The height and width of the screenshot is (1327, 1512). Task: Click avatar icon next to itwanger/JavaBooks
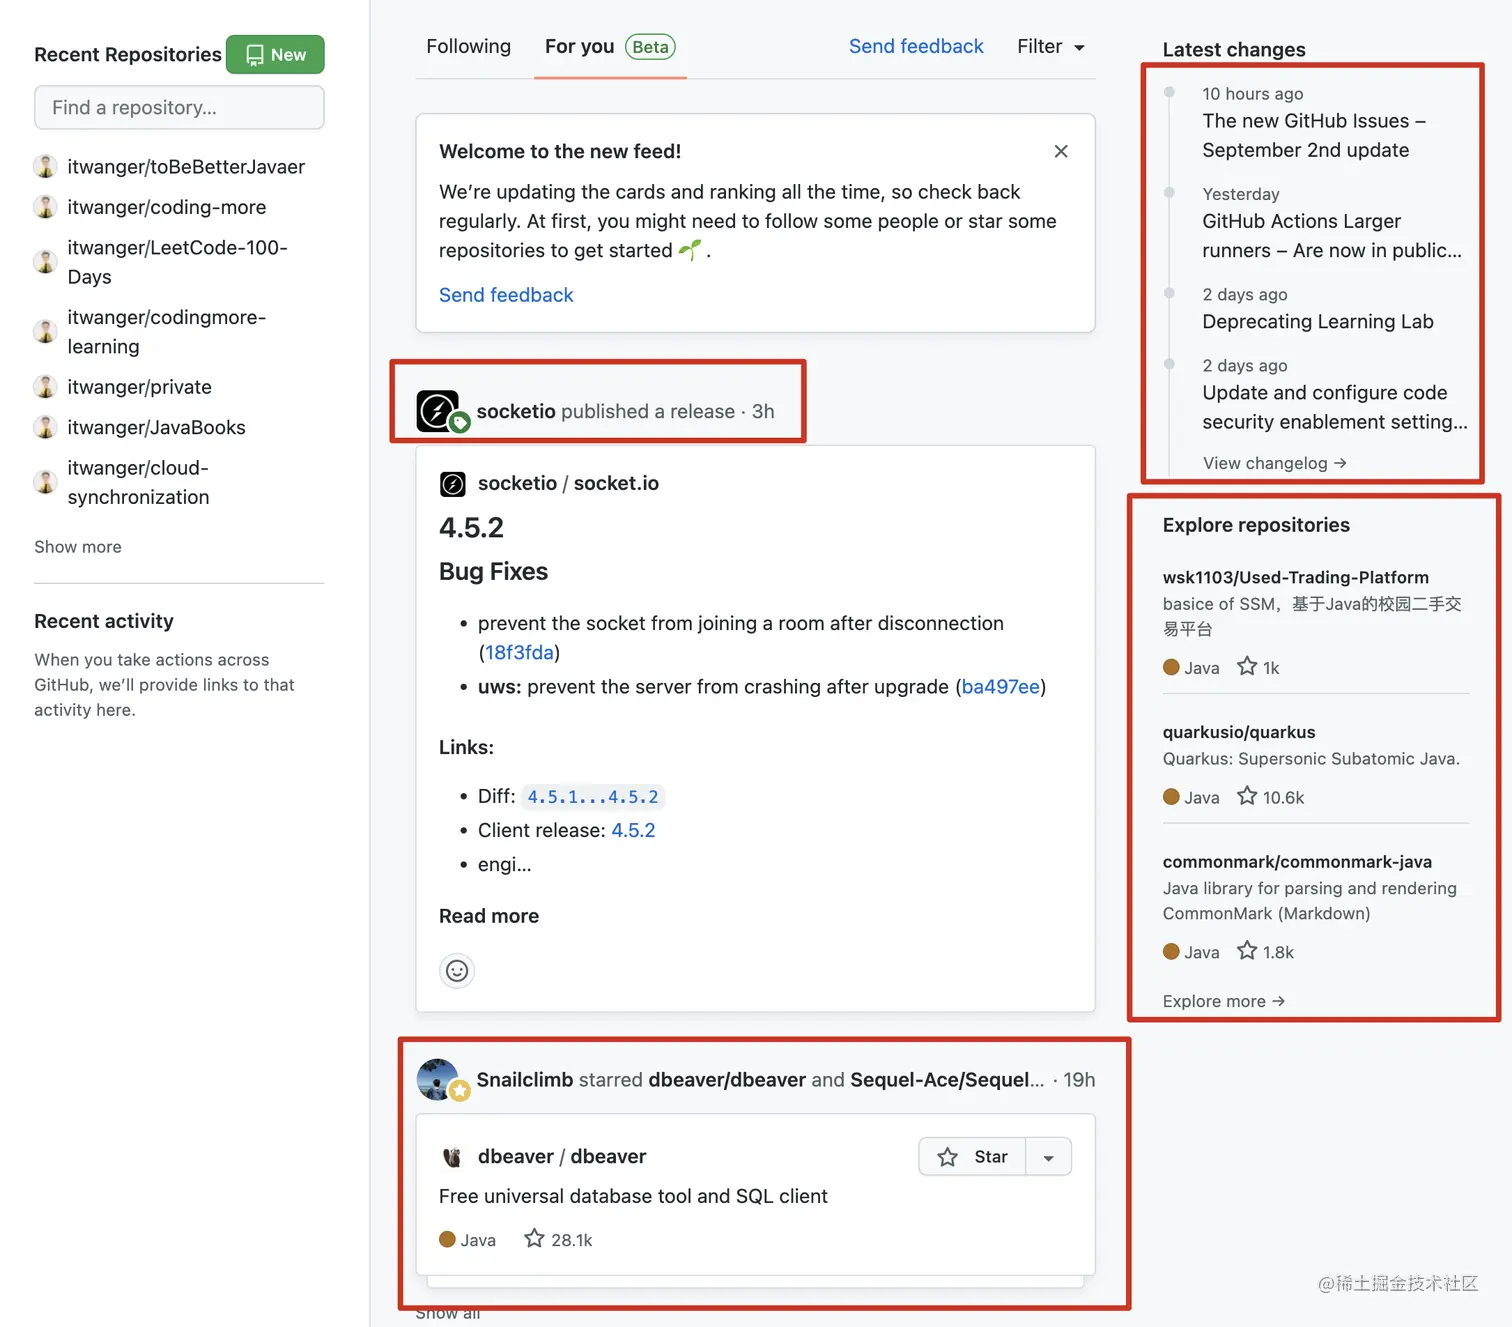[x=45, y=426]
